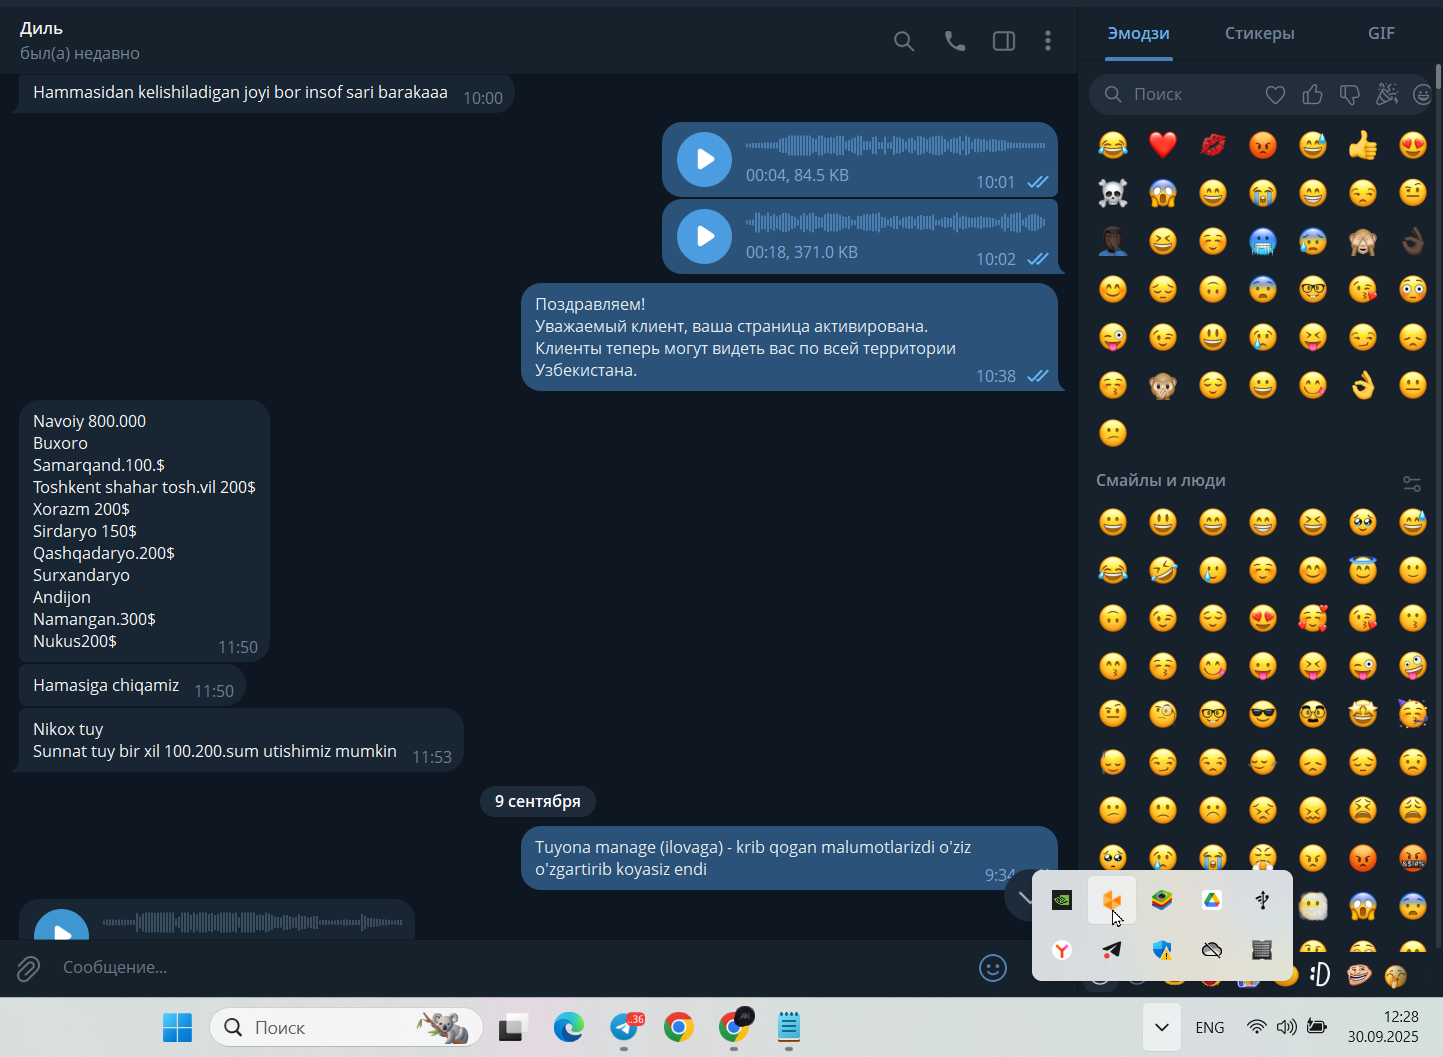Filter emoji by thumbs-up outline category
Viewport: 1443px width, 1057px height.
pyautogui.click(x=1313, y=95)
